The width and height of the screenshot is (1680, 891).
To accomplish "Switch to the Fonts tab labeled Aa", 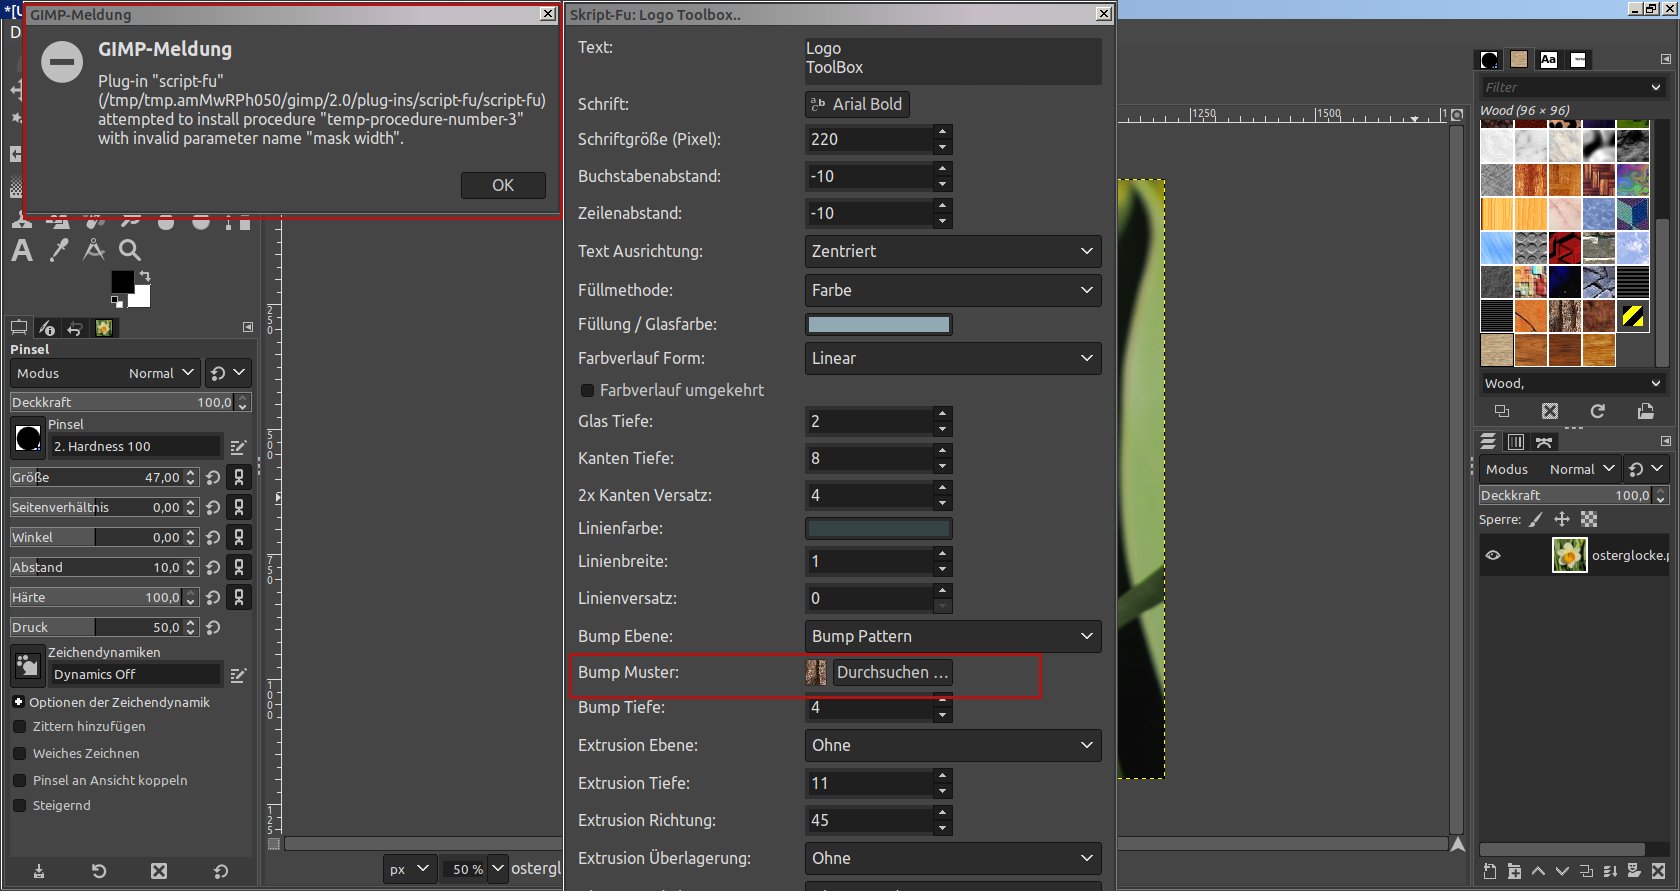I will [x=1548, y=60].
